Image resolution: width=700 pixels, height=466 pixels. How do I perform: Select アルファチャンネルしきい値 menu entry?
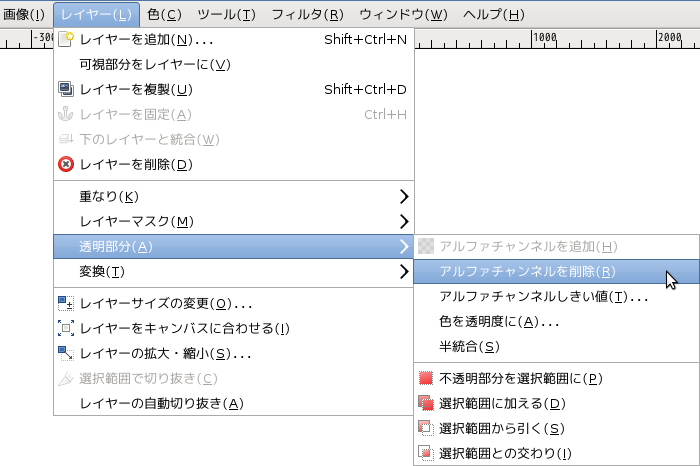click(x=544, y=296)
